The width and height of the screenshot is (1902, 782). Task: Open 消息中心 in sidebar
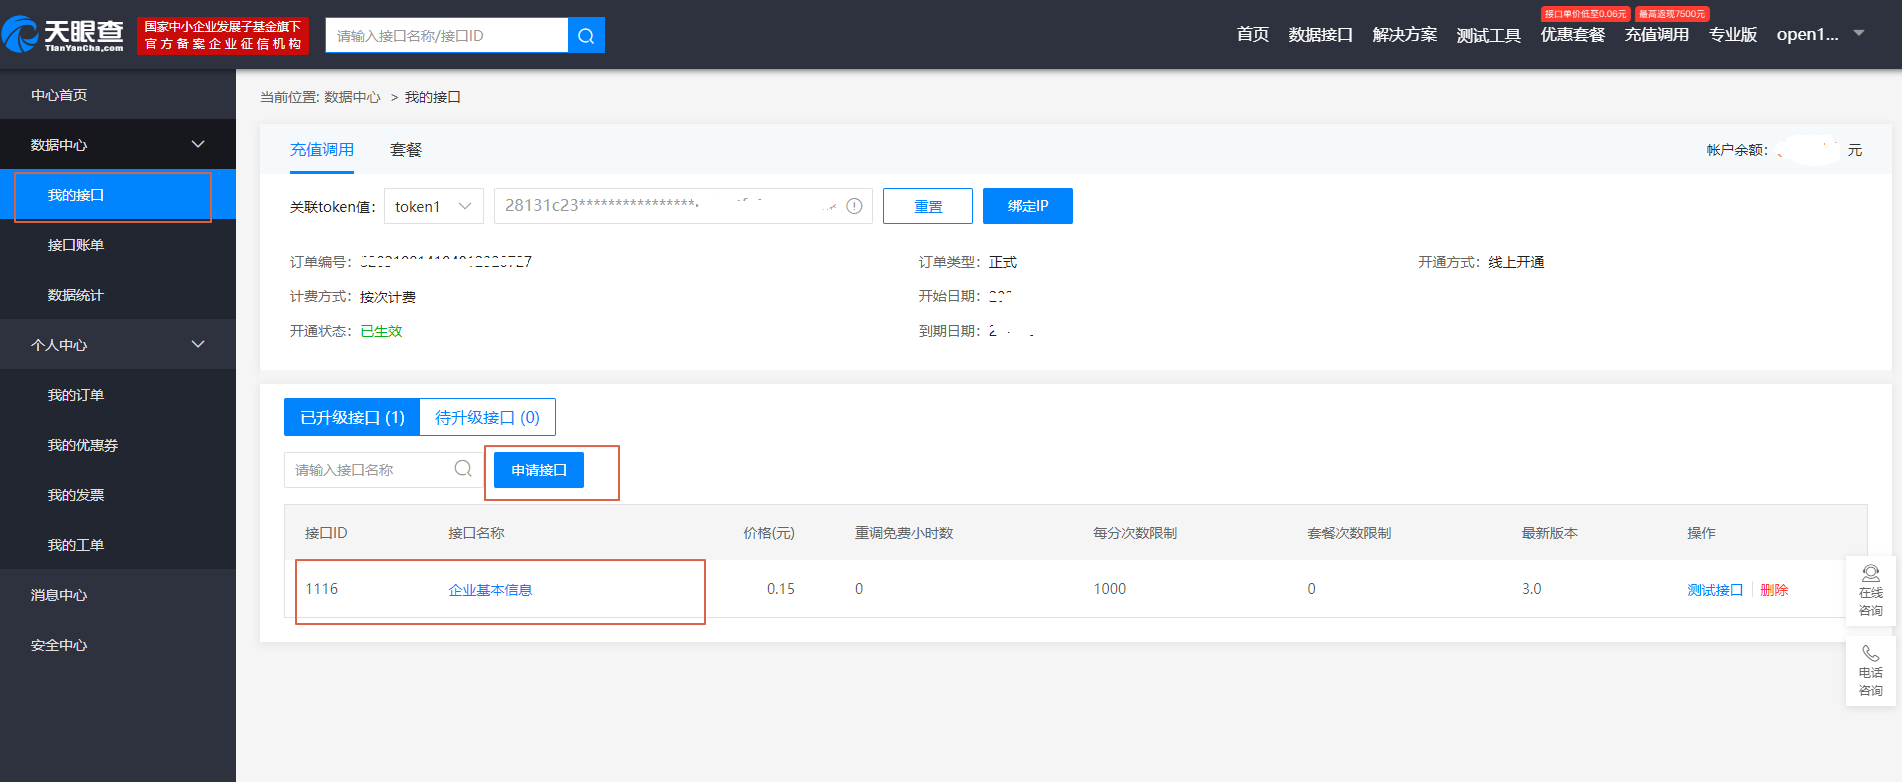point(118,595)
